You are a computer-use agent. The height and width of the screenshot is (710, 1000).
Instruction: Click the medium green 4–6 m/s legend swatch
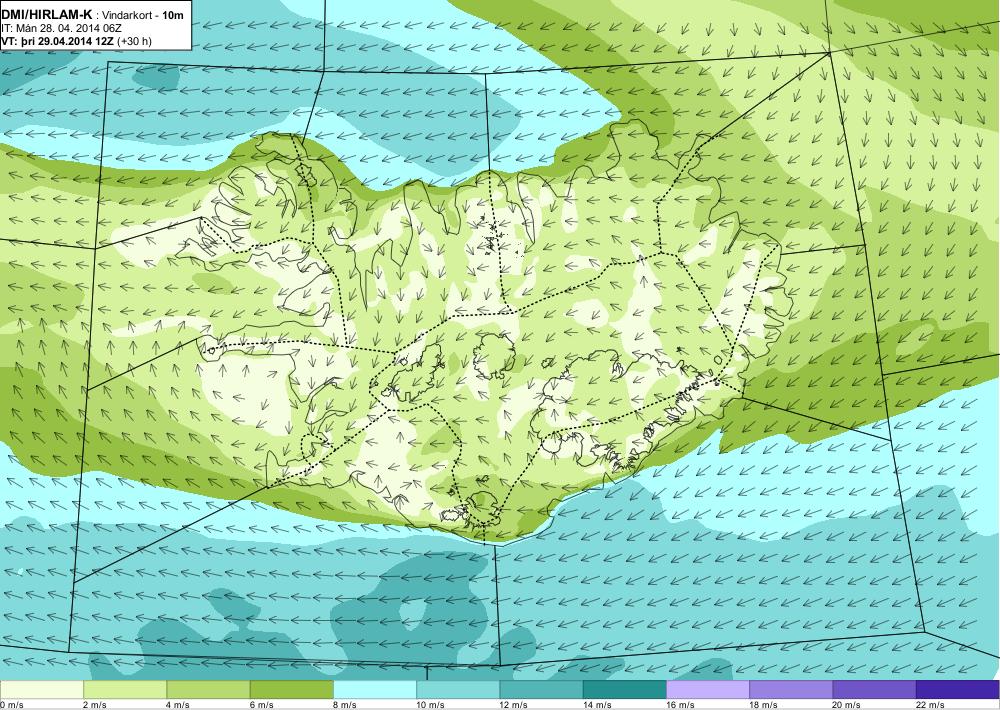(x=209, y=689)
